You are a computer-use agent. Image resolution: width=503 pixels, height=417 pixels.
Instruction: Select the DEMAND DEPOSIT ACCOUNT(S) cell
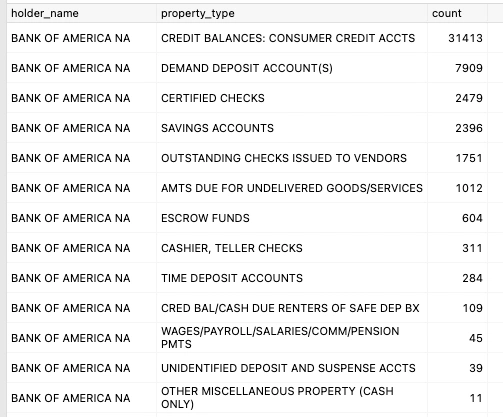pos(292,68)
